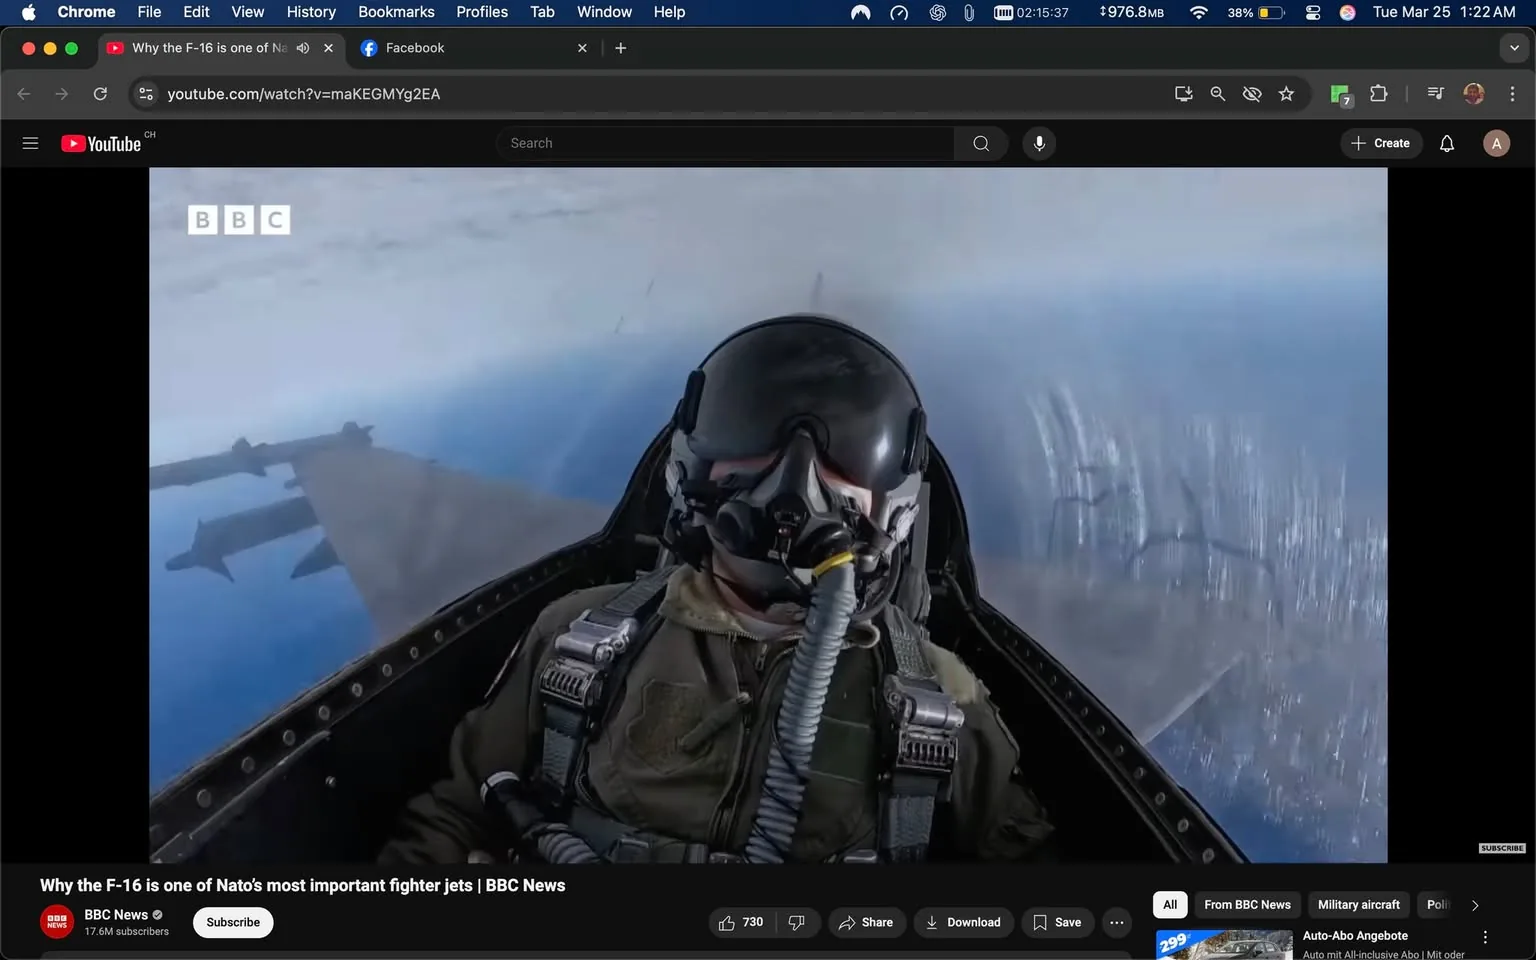The height and width of the screenshot is (960, 1536).
Task: Subscribe to BBC News
Action: [232, 922]
